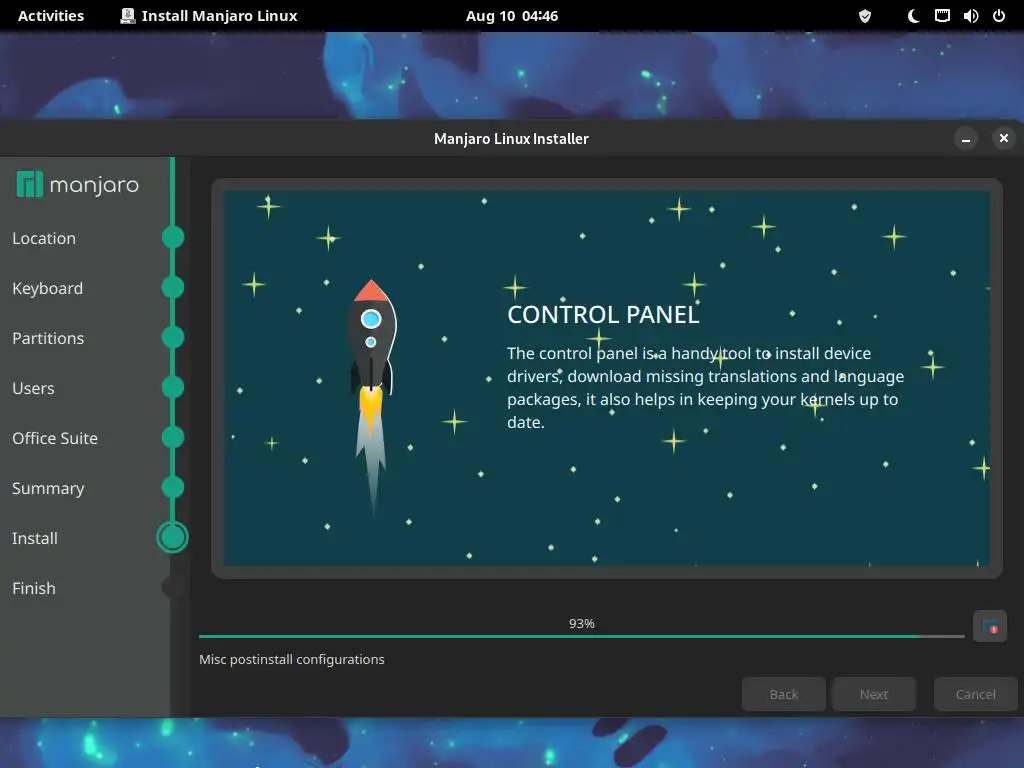This screenshot has height=768, width=1024.
Task: Open the Install Manjaro Linux app menu
Action: [209, 16]
